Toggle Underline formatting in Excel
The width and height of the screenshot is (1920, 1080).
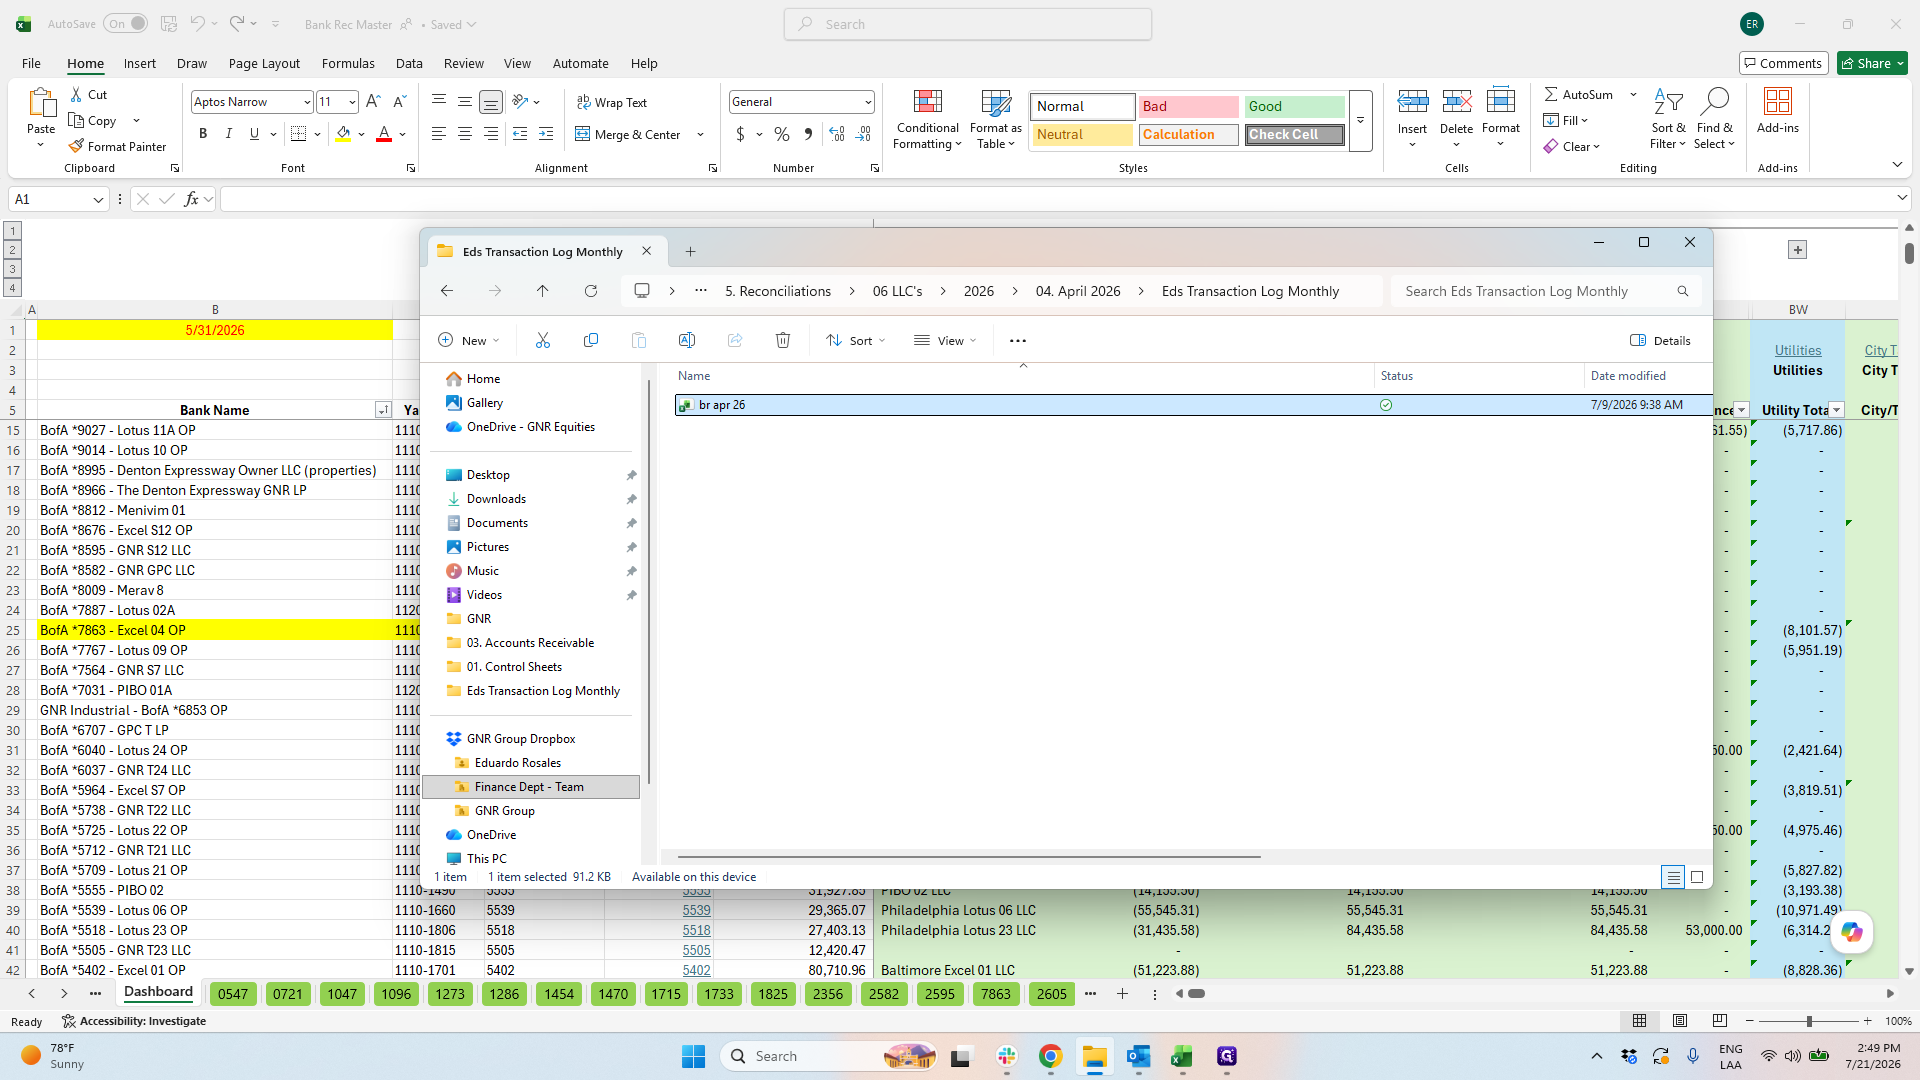pos(254,134)
